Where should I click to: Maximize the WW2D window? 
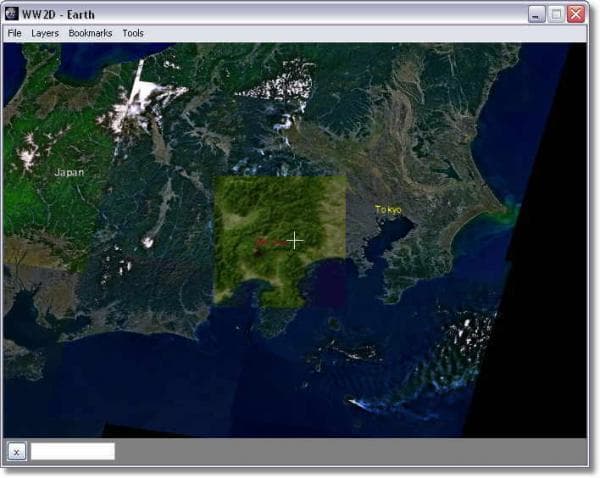[556, 15]
